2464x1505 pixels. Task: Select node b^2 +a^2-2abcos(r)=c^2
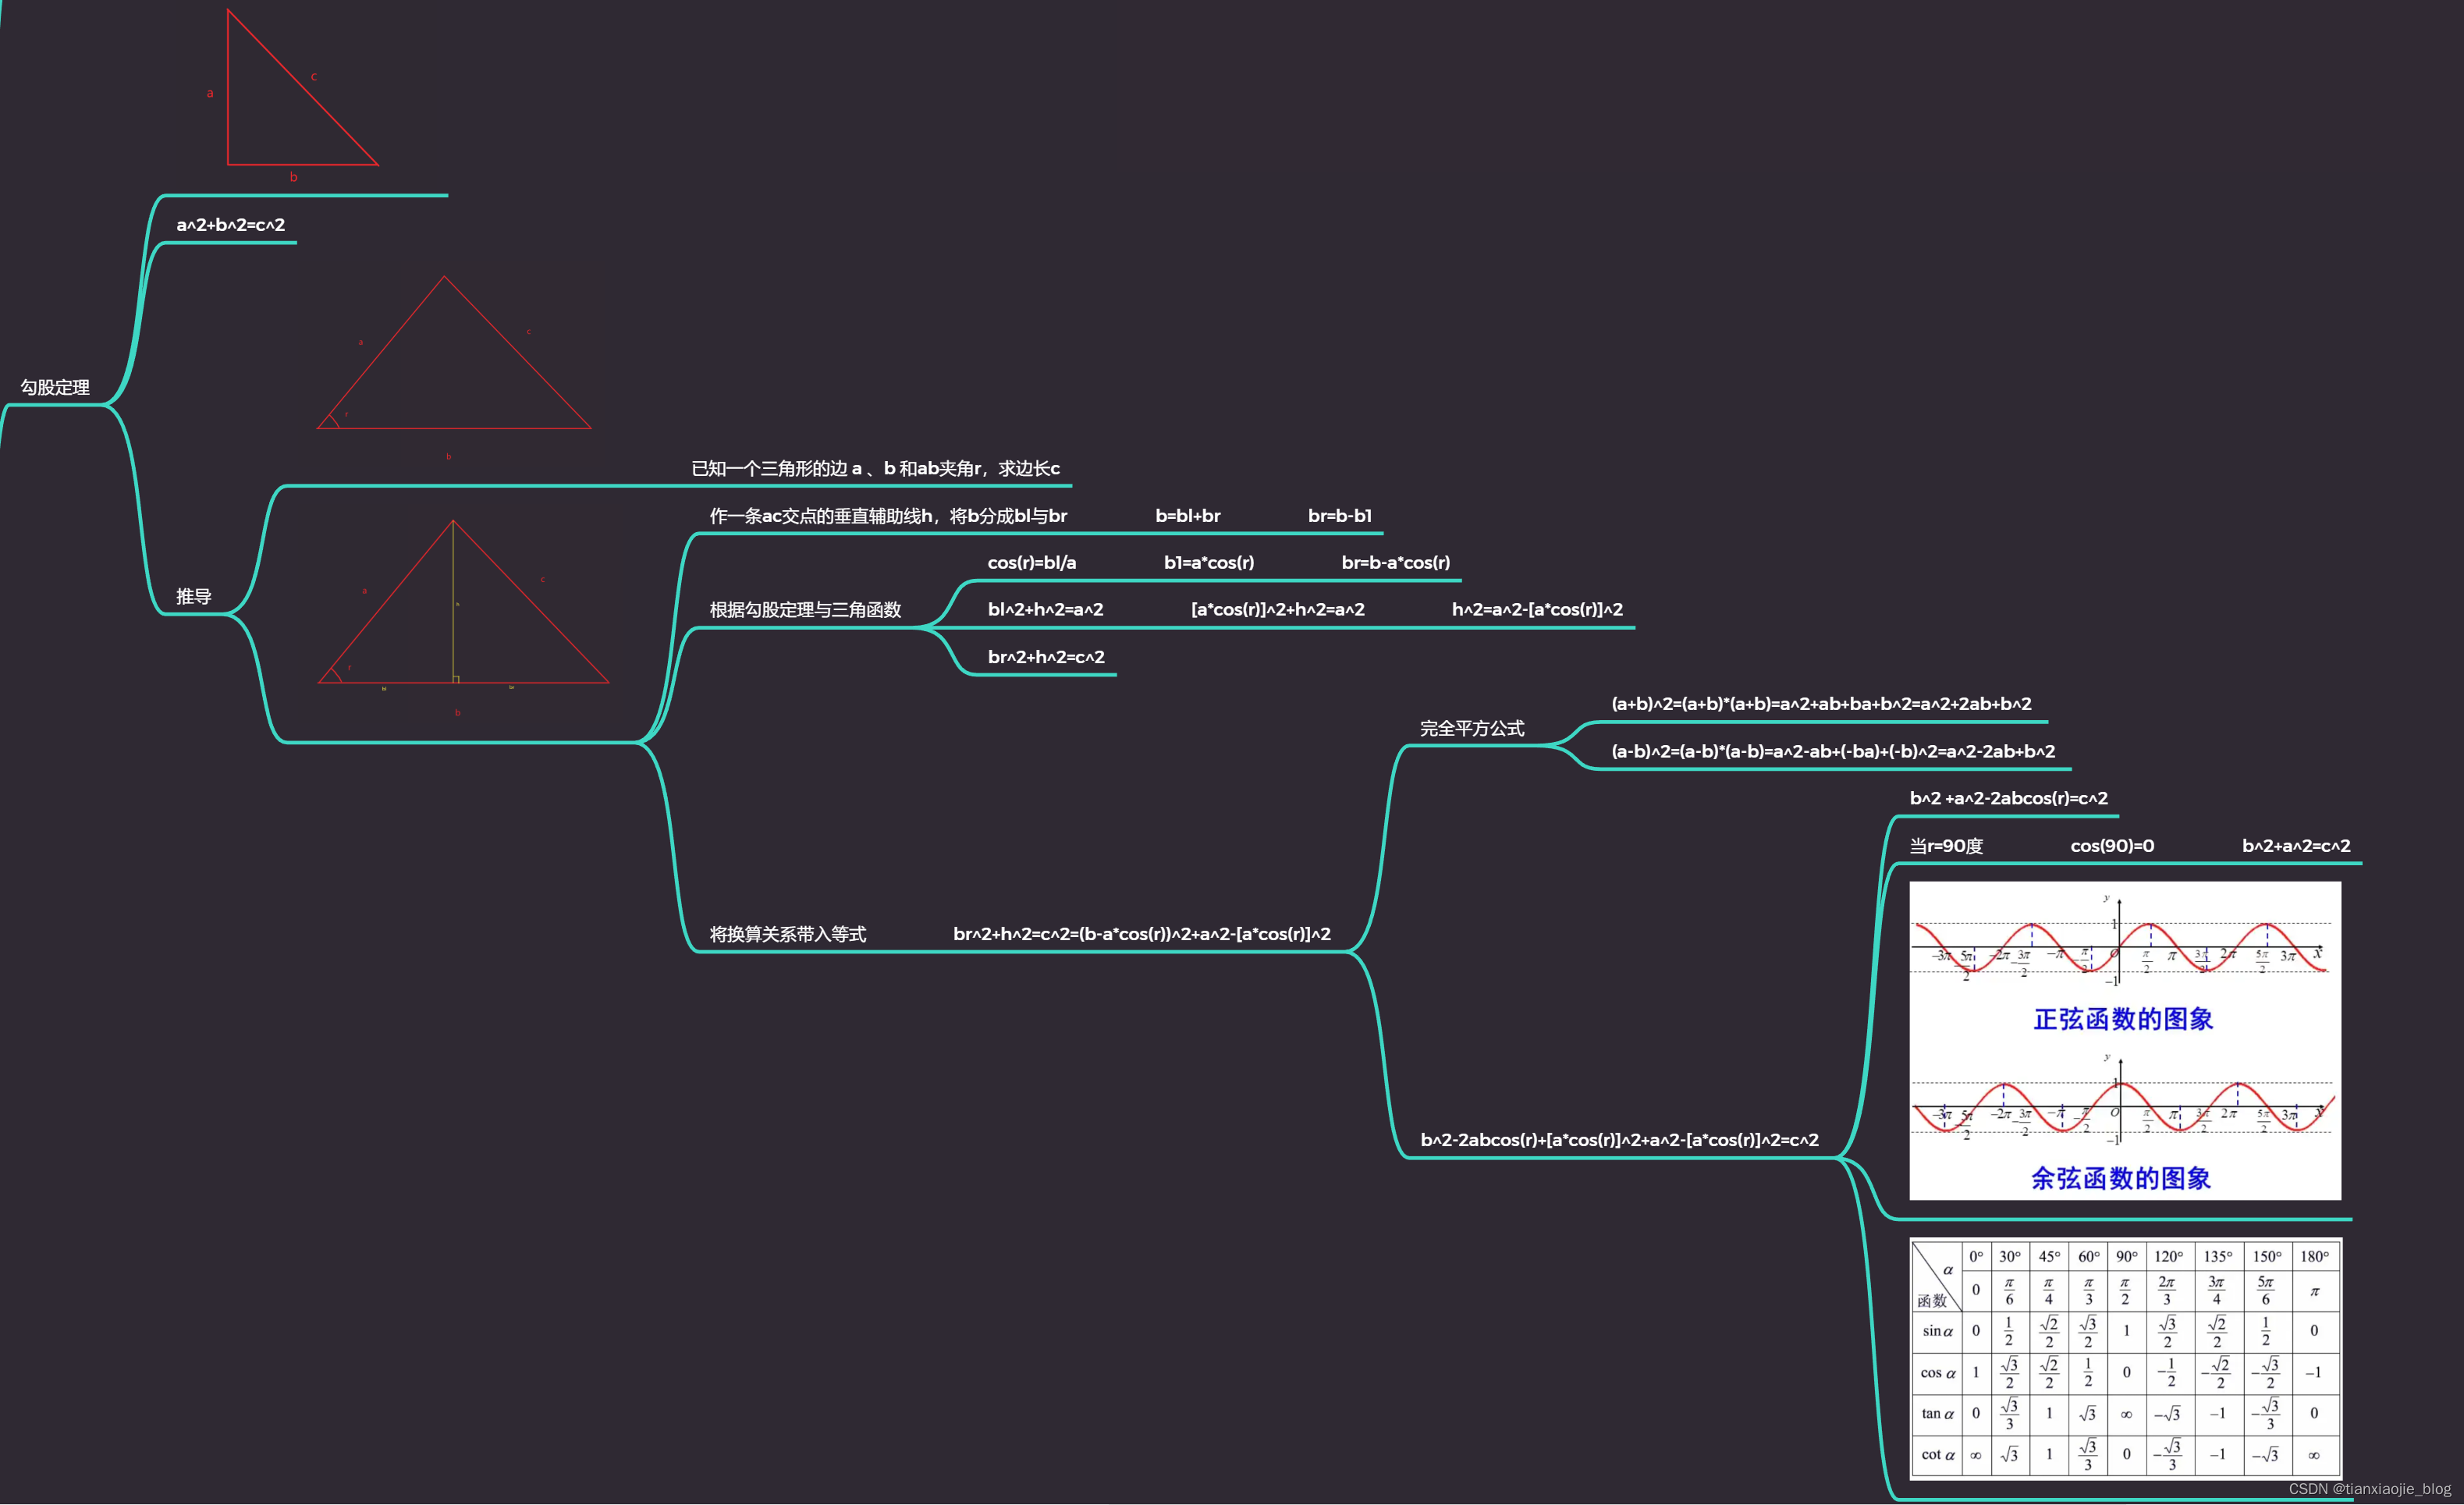(2008, 799)
